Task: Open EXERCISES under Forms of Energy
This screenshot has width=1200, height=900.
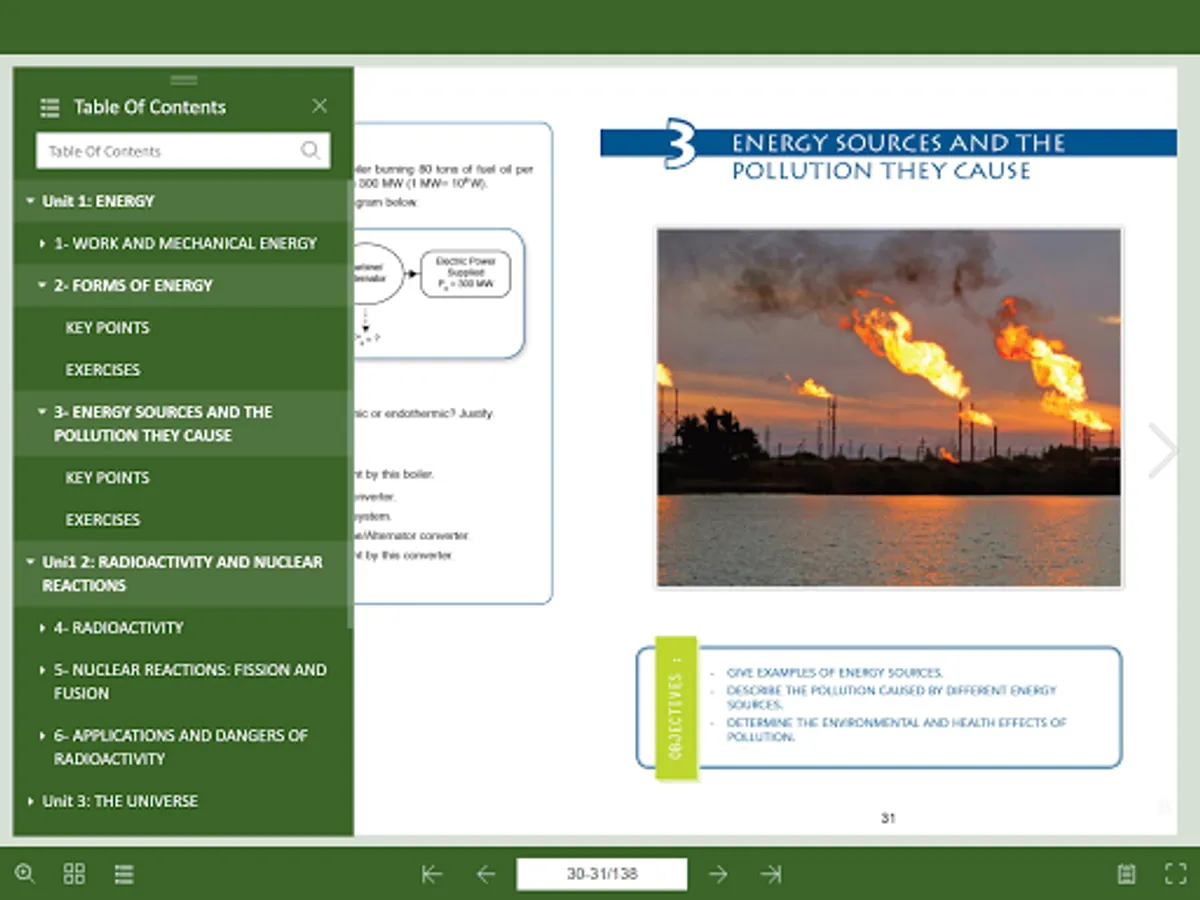Action: pos(103,369)
